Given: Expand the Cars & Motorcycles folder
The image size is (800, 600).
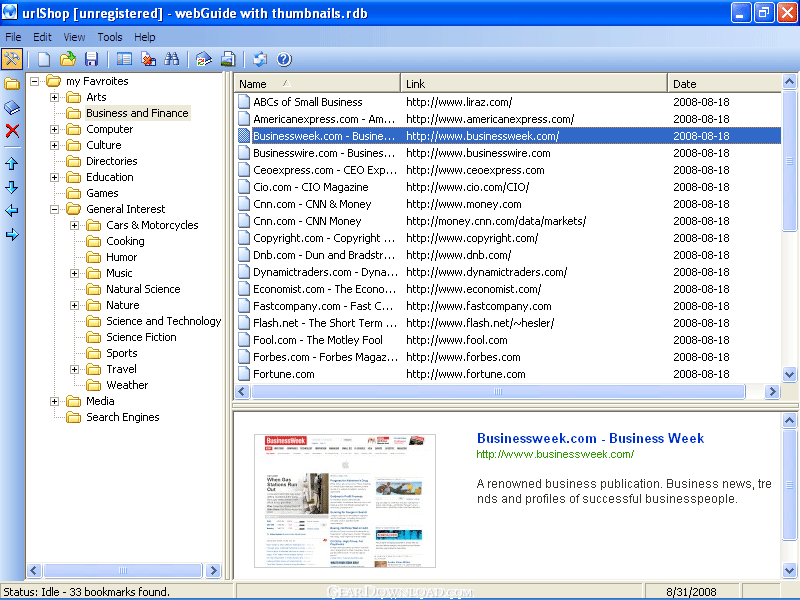Looking at the screenshot, I should (74, 225).
